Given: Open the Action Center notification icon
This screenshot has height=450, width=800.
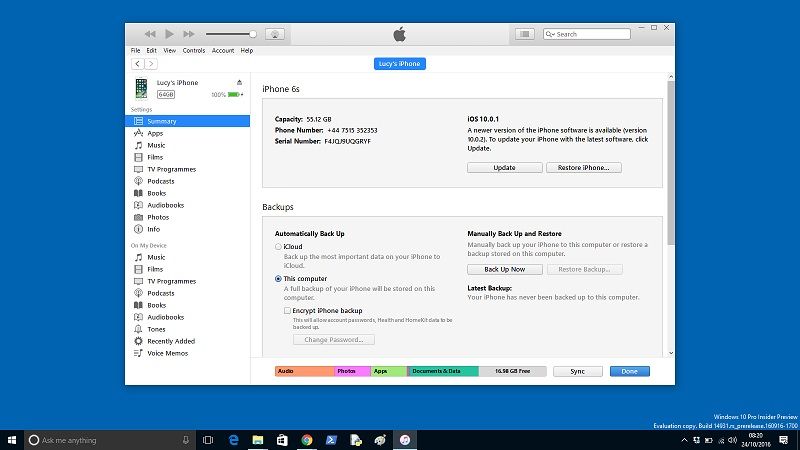Looking at the screenshot, I should click(x=784, y=440).
